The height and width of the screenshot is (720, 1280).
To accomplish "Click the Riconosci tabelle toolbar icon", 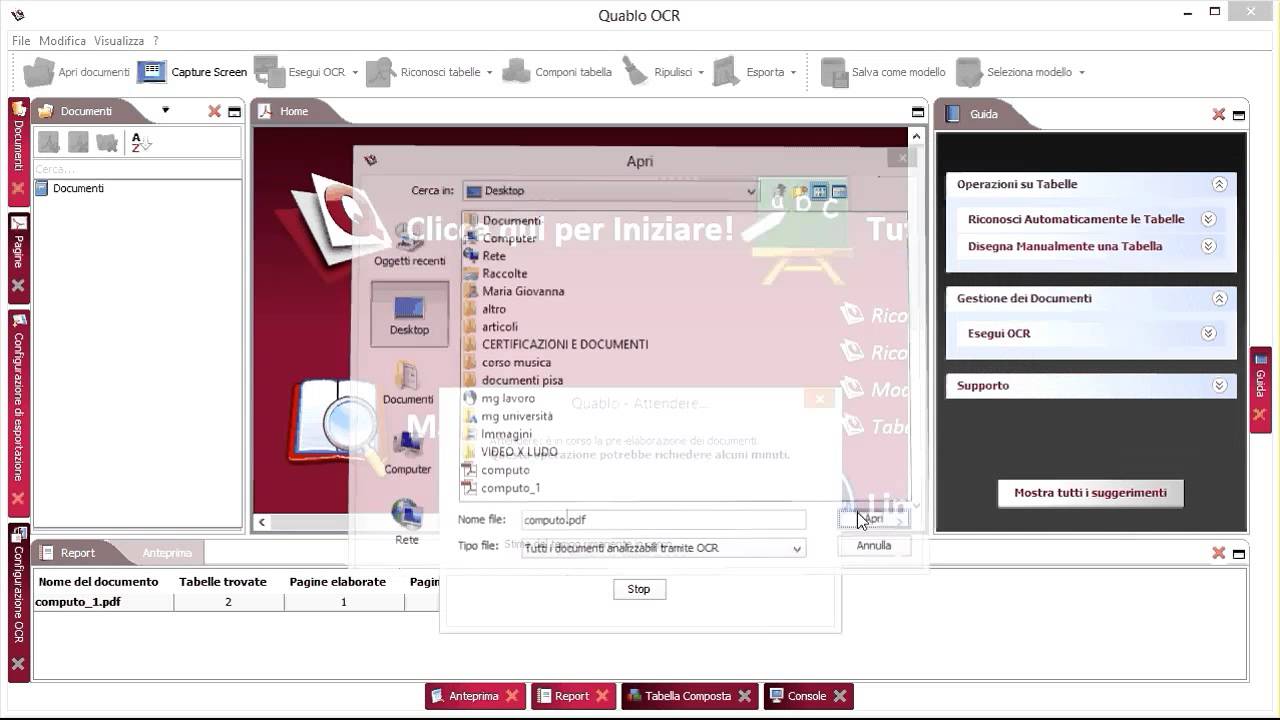I will (381, 72).
